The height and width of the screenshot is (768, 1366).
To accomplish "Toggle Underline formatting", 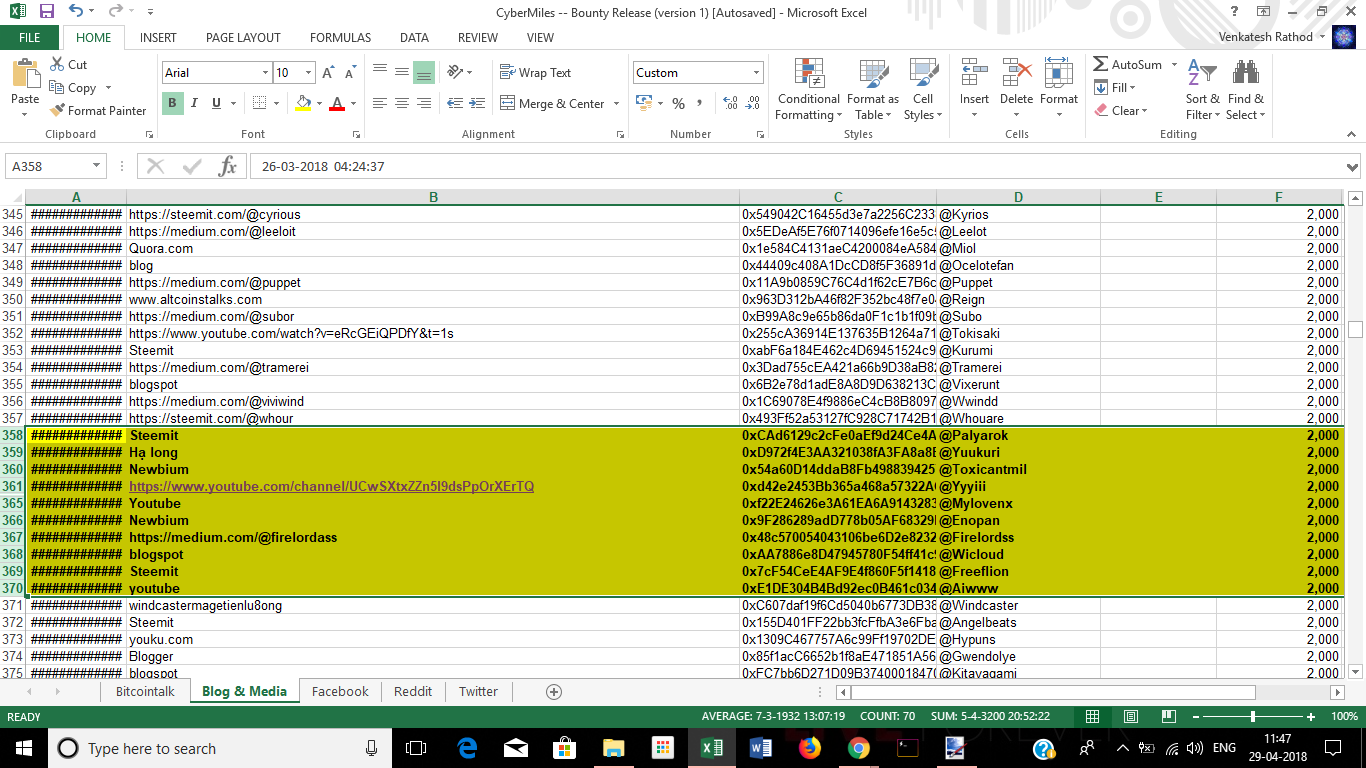I will coord(215,103).
